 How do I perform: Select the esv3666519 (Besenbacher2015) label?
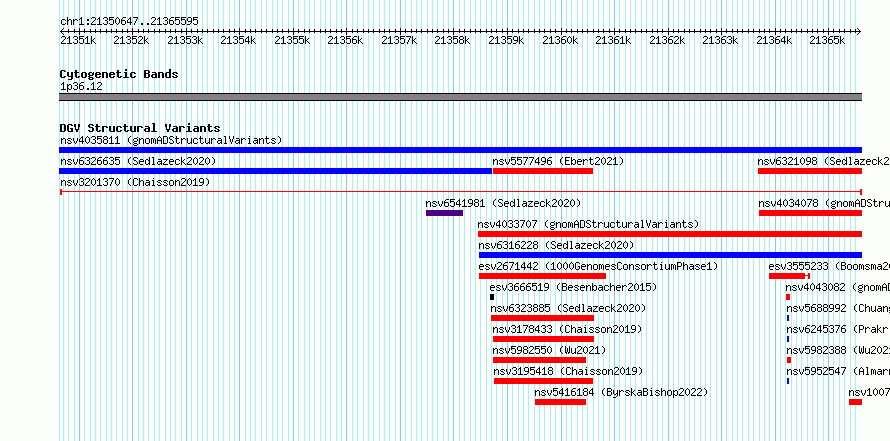[x=573, y=287]
